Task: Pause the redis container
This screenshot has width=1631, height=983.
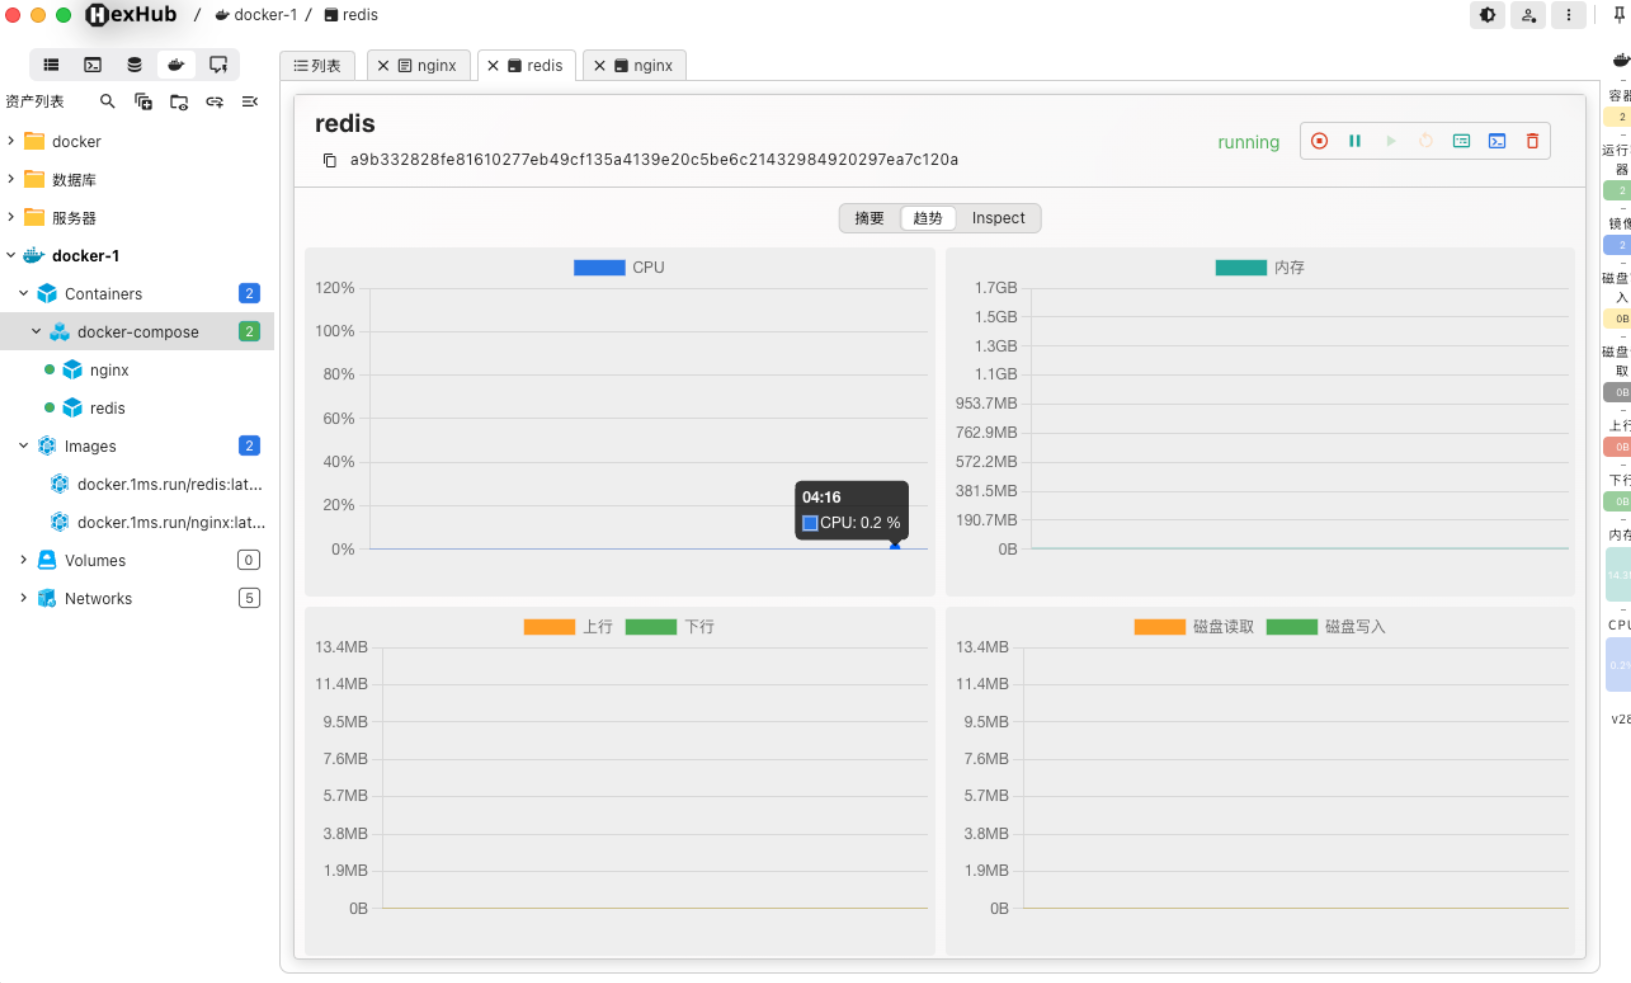Action: 1355,141
